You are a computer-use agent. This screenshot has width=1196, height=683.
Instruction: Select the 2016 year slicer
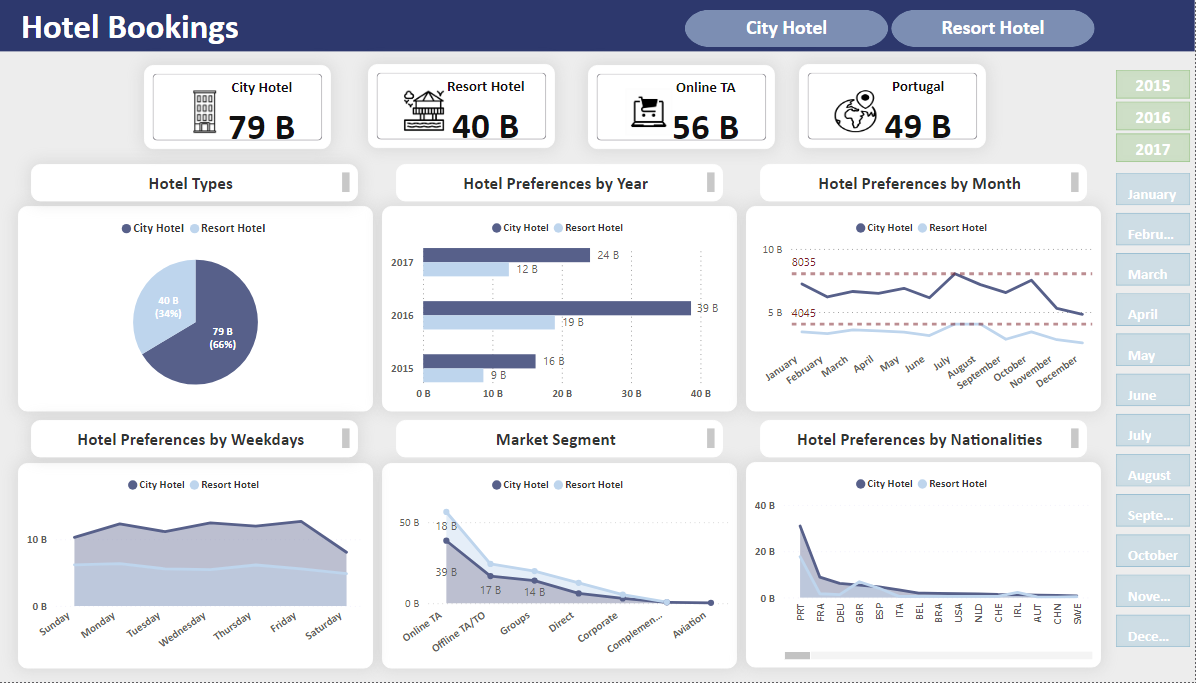pos(1153,117)
